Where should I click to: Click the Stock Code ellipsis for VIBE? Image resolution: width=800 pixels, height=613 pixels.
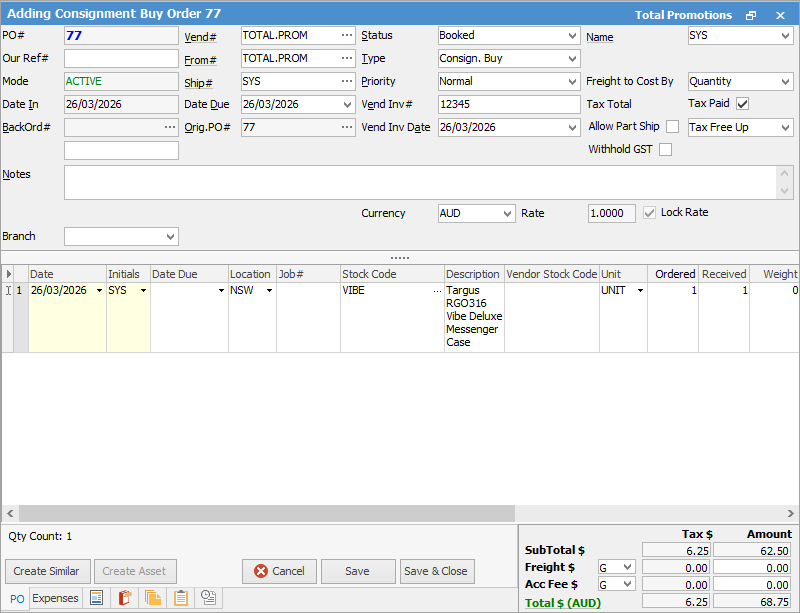[x=436, y=290]
